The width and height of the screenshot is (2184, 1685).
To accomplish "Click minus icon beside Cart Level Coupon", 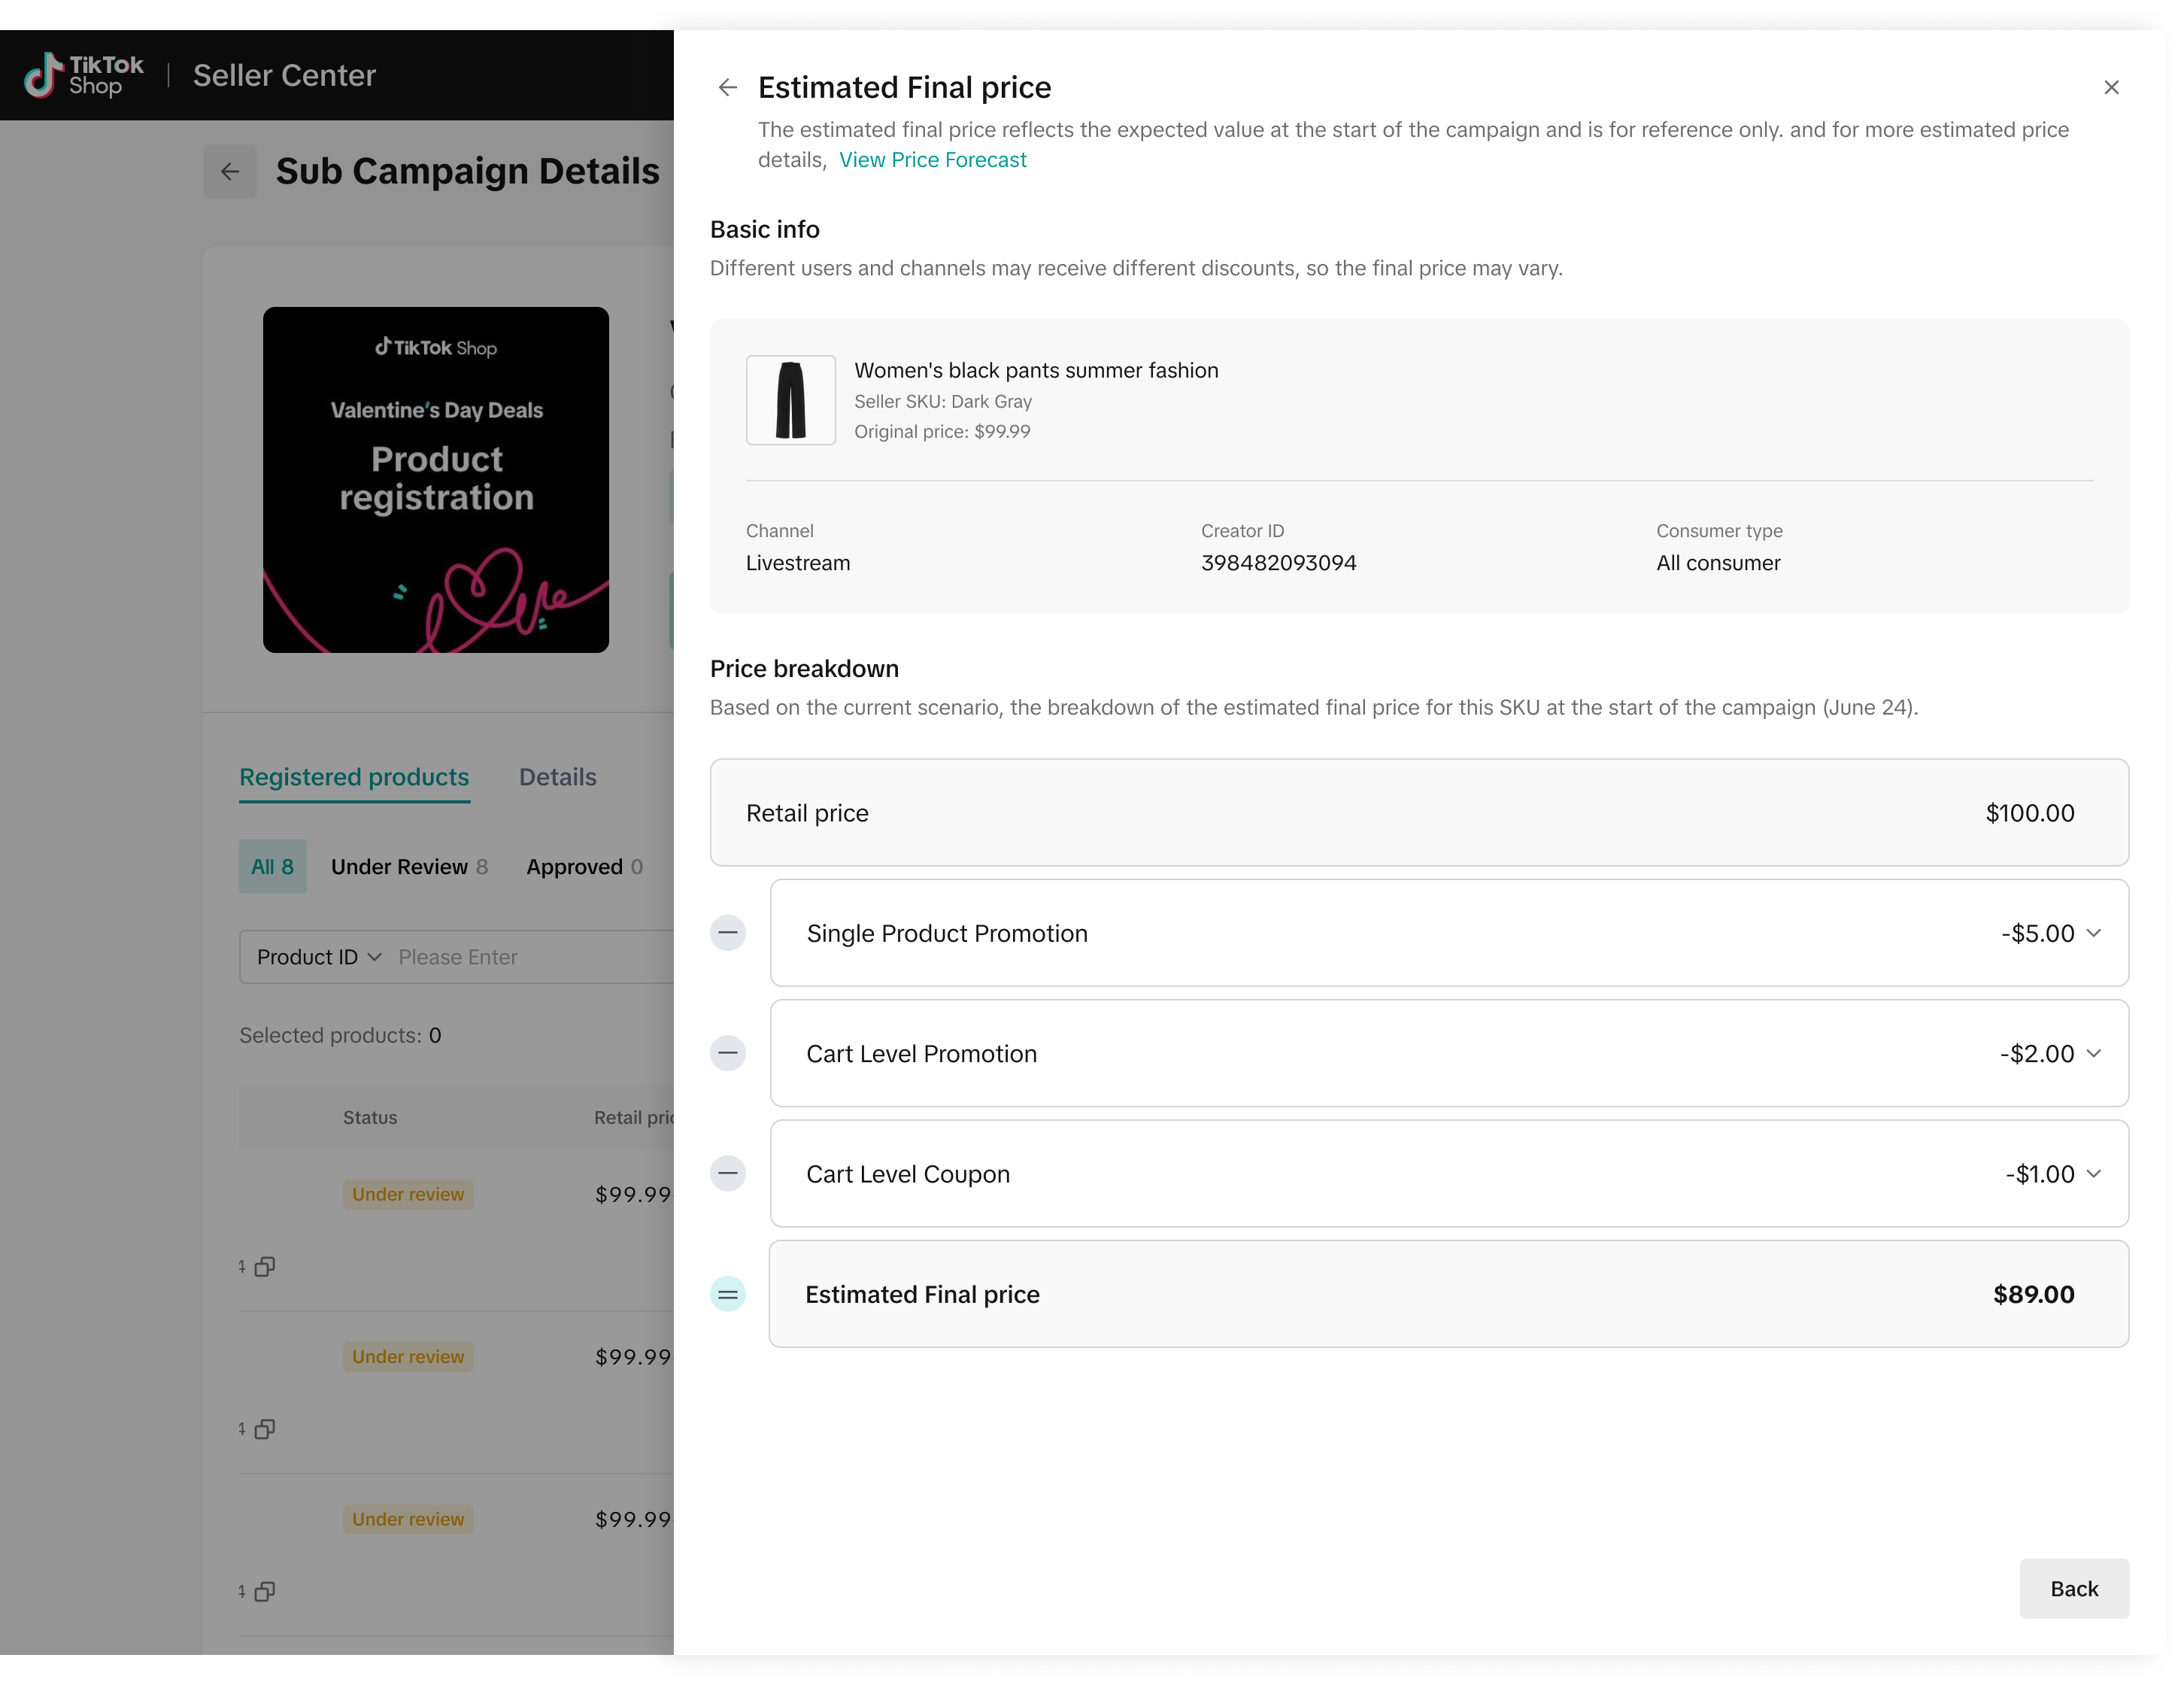I will (x=728, y=1173).
